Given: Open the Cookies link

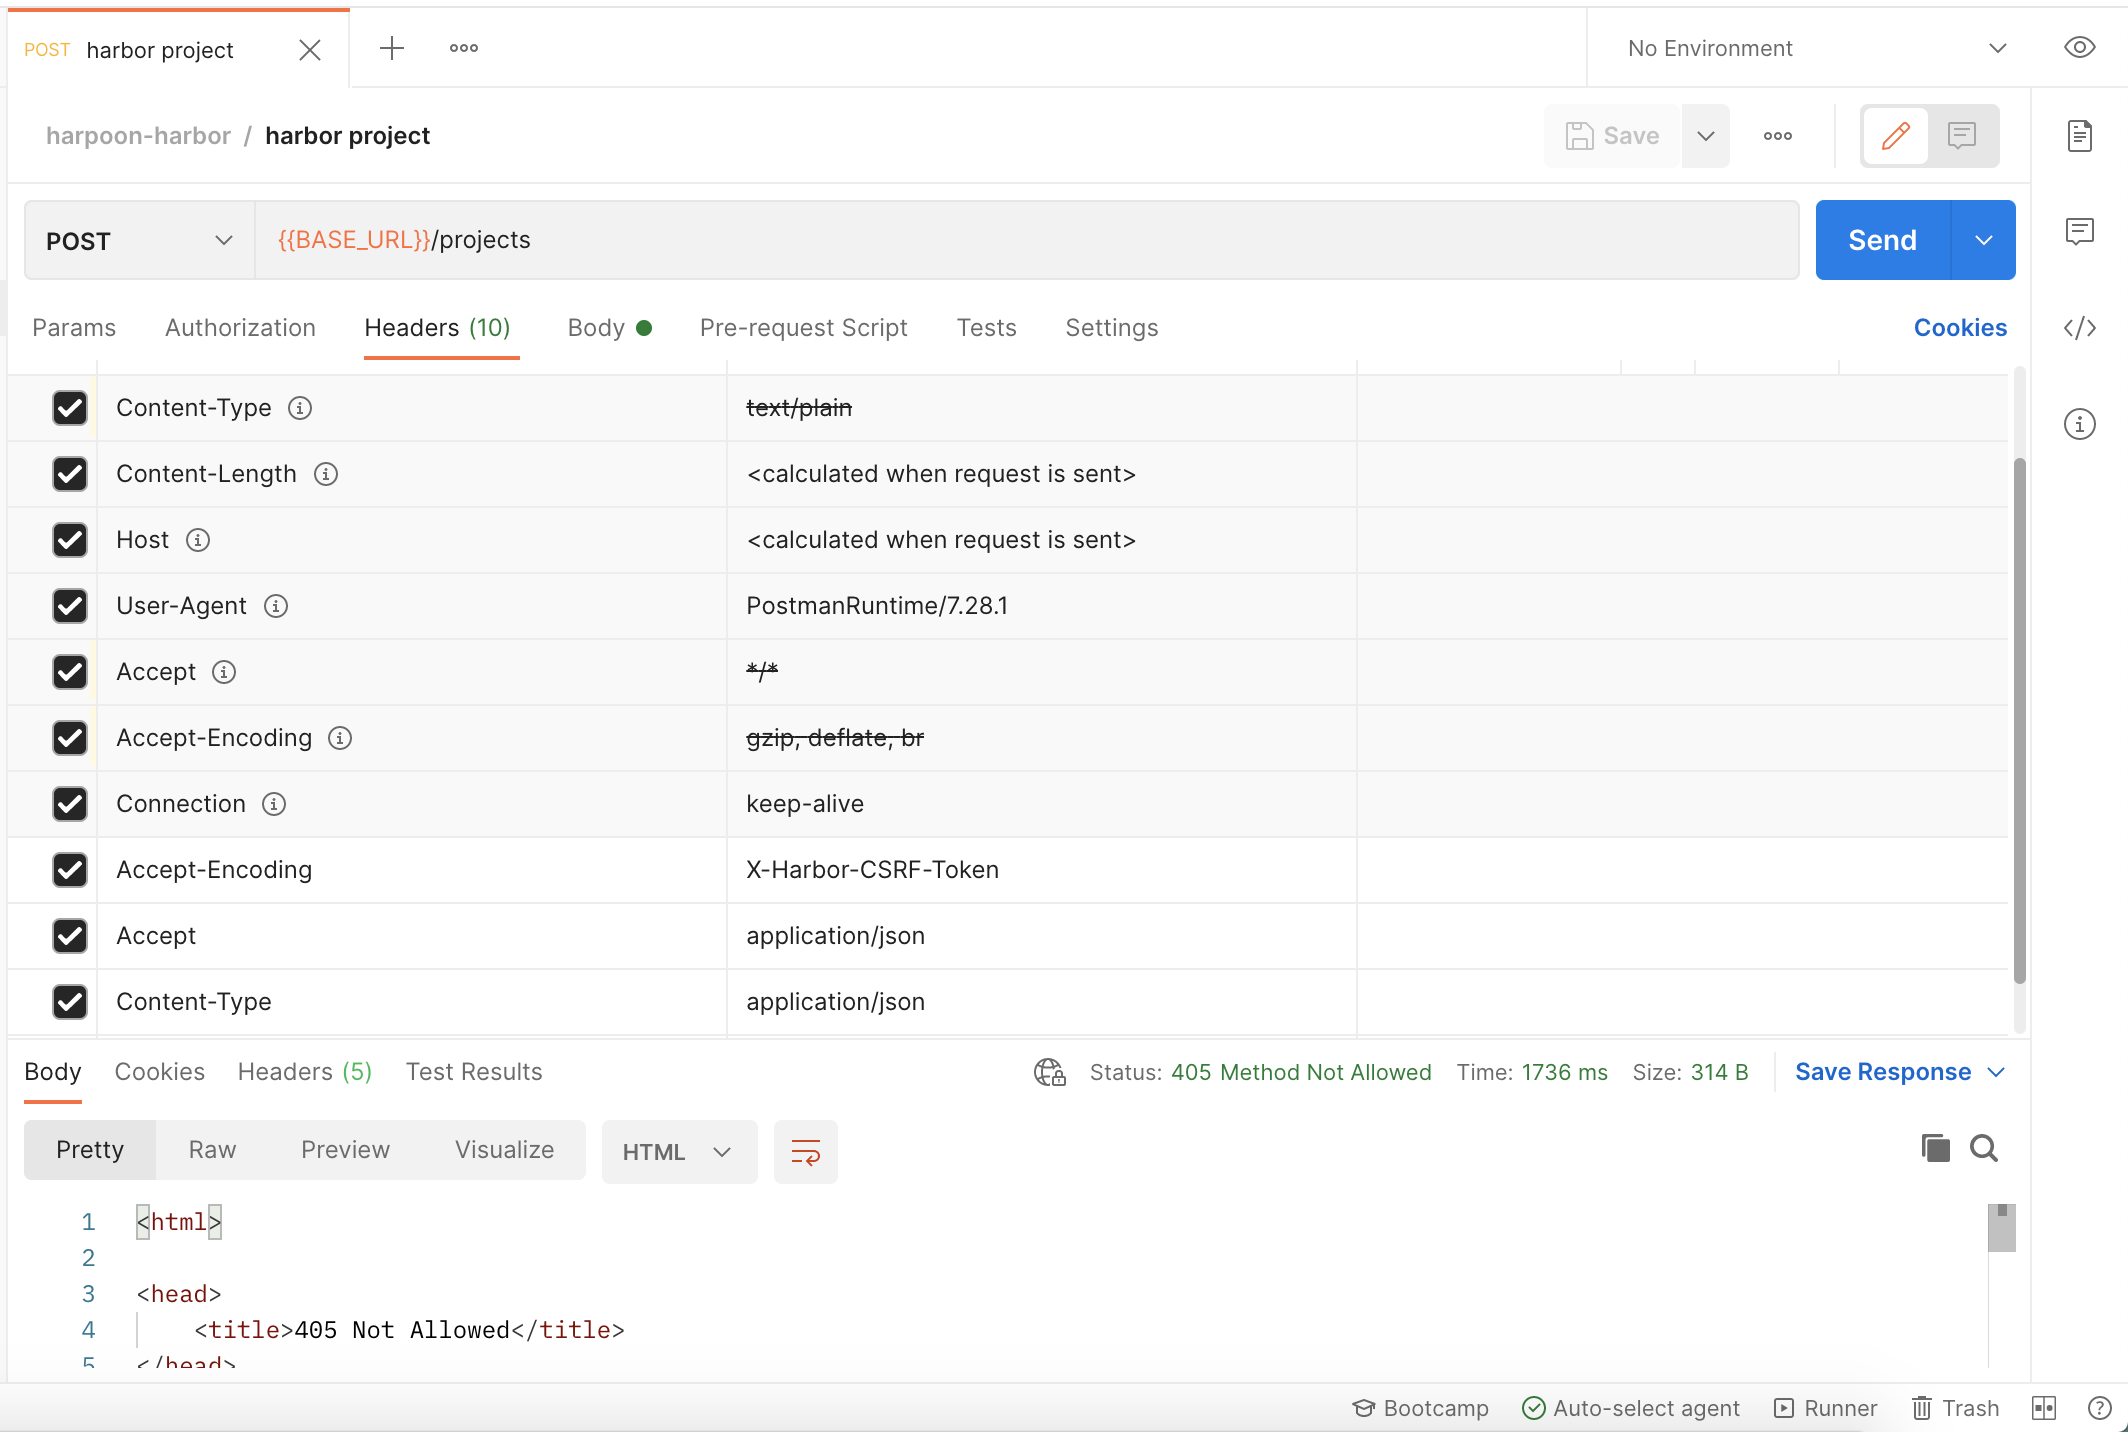Looking at the screenshot, I should 1960,328.
